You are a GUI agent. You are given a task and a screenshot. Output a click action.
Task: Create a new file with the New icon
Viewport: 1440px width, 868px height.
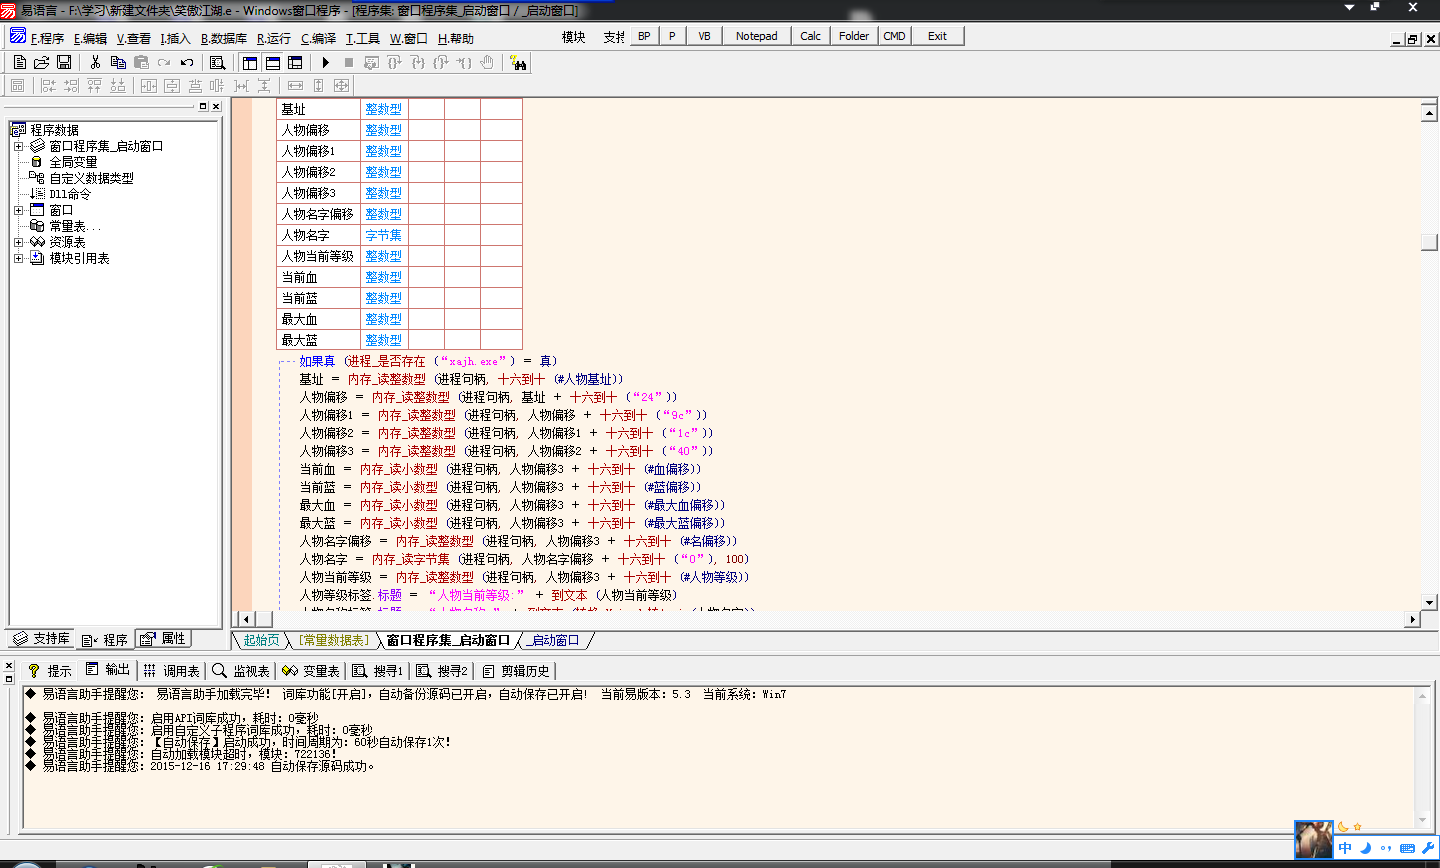pyautogui.click(x=19, y=62)
